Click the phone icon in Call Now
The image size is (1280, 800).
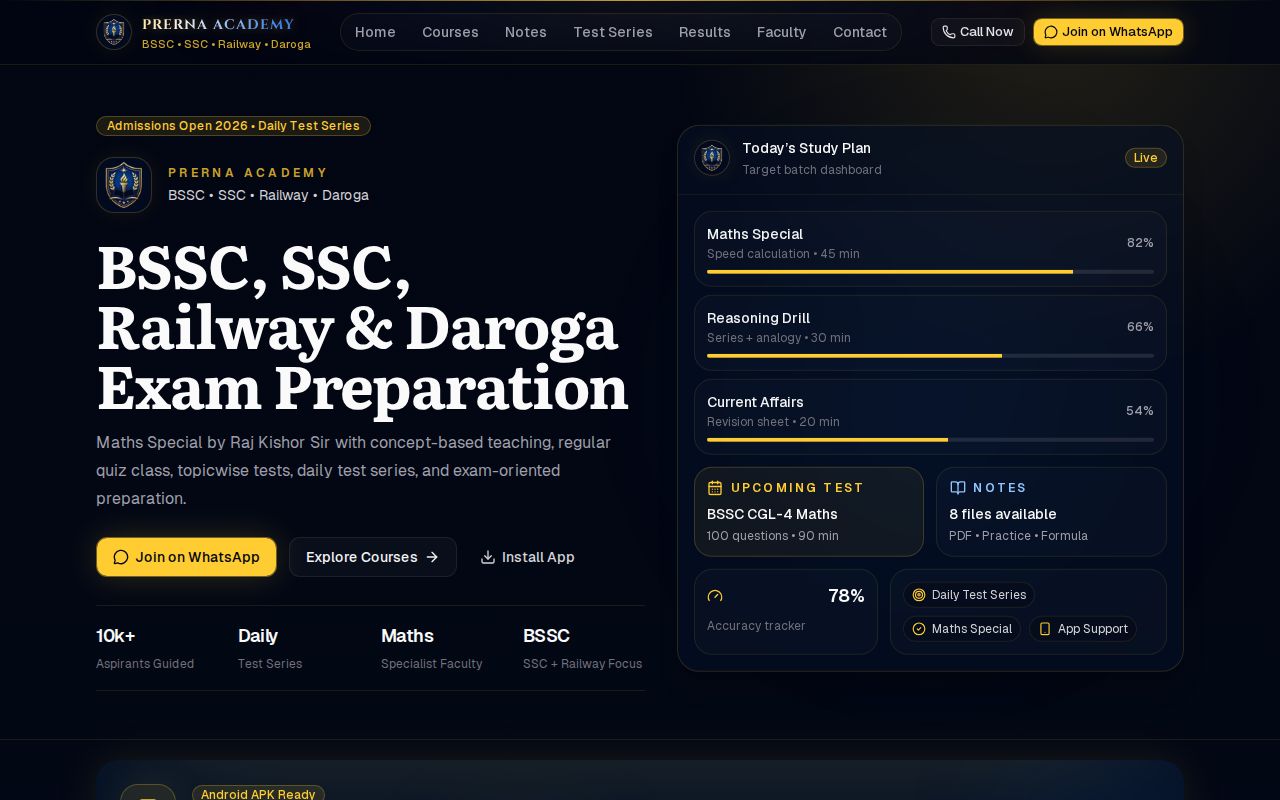[x=949, y=32]
